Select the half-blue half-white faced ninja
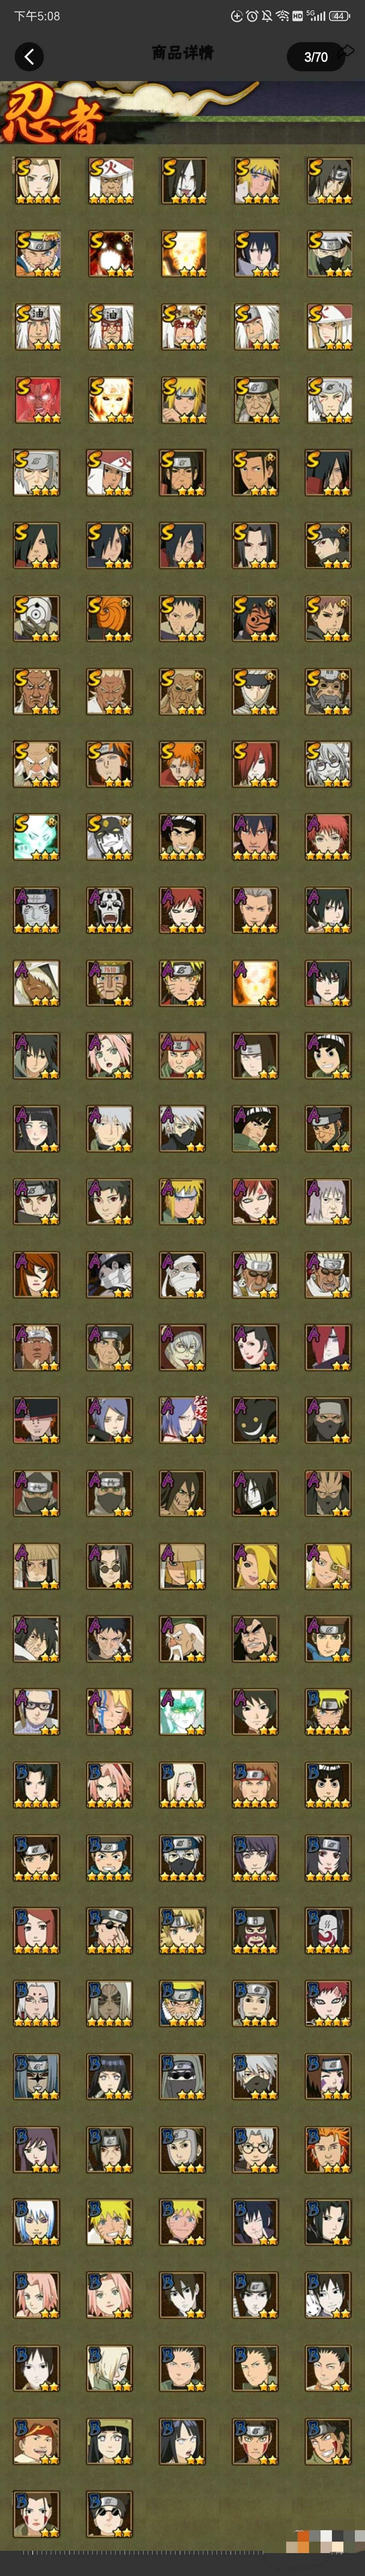The image size is (365, 2576). point(110,1713)
